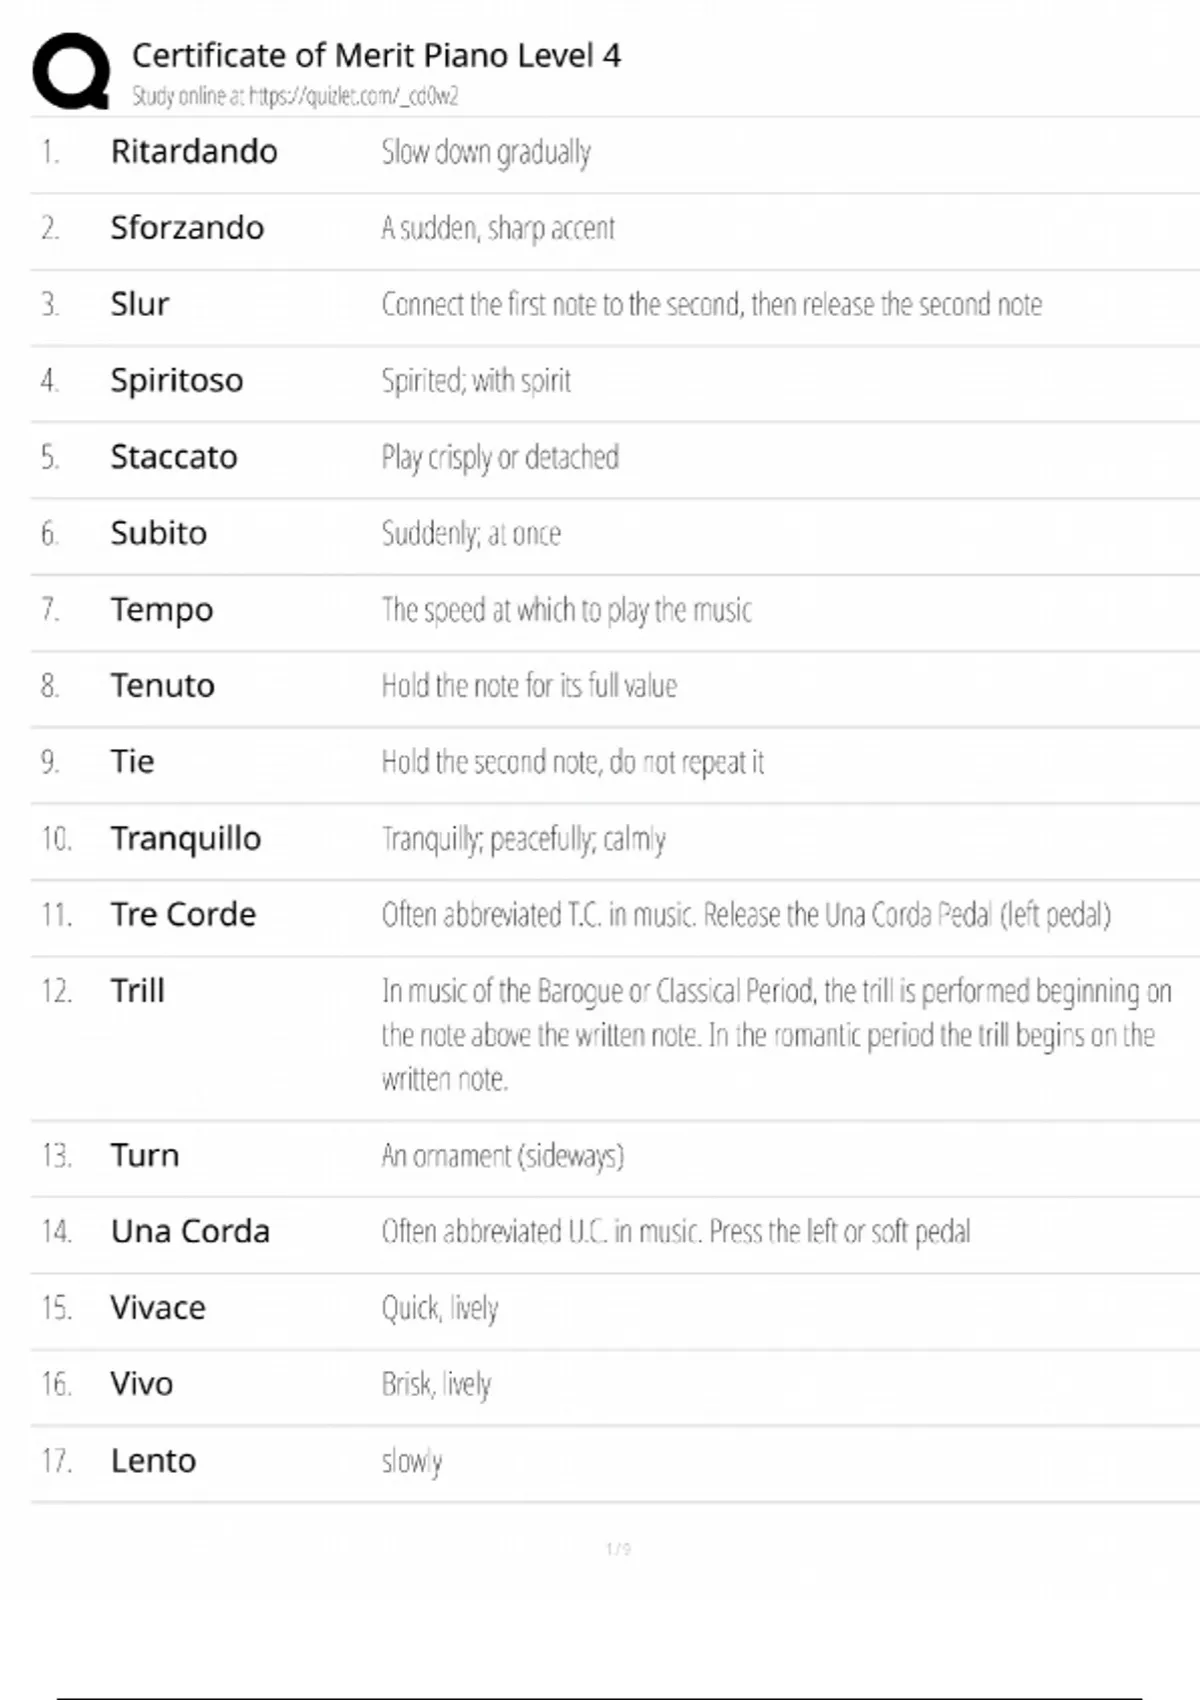1200x1700 pixels.
Task: Click the Slur term
Action: (140, 304)
